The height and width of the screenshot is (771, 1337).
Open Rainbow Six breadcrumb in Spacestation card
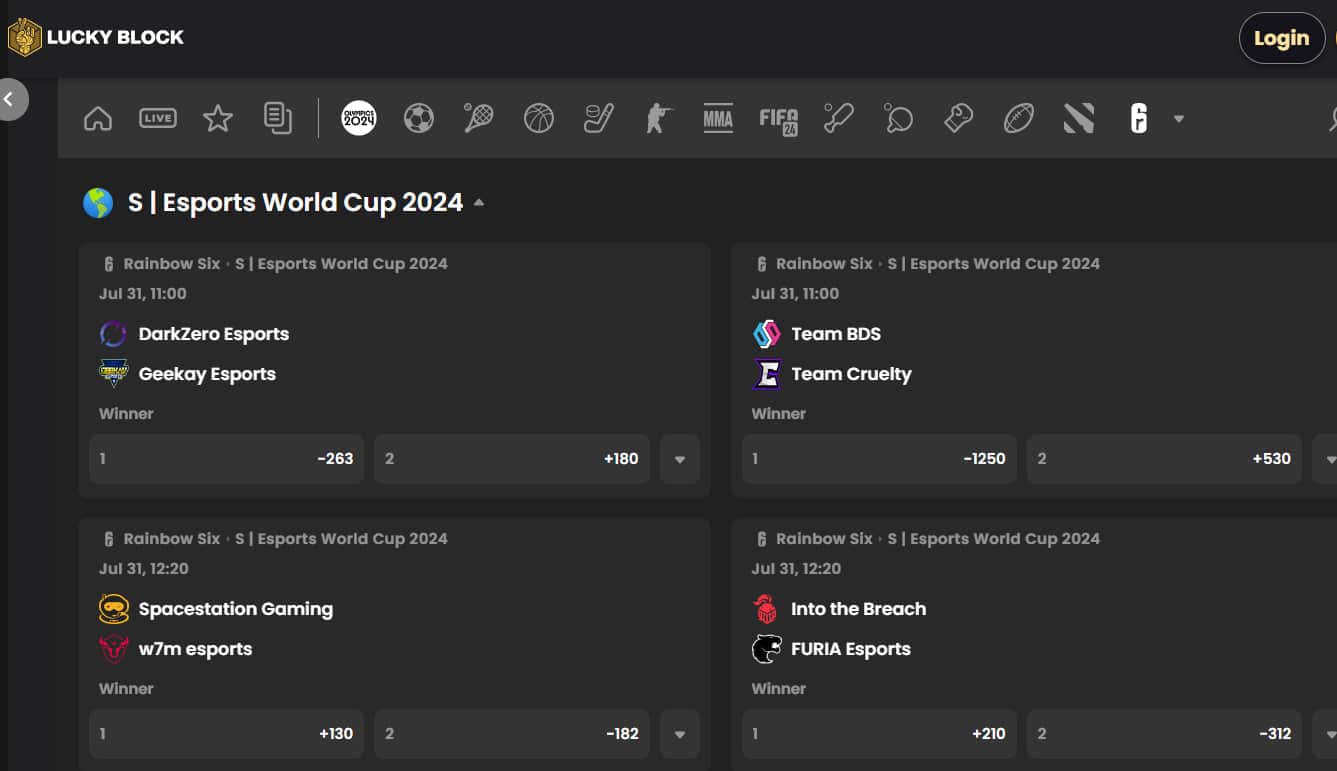pyautogui.click(x=172, y=539)
